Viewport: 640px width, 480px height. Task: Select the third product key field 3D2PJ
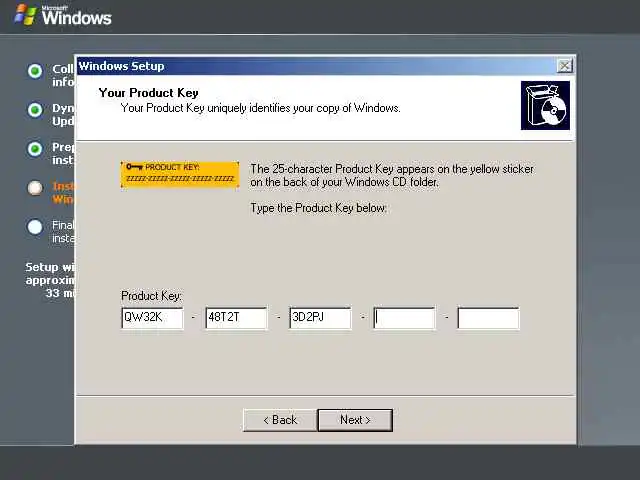(x=320, y=318)
